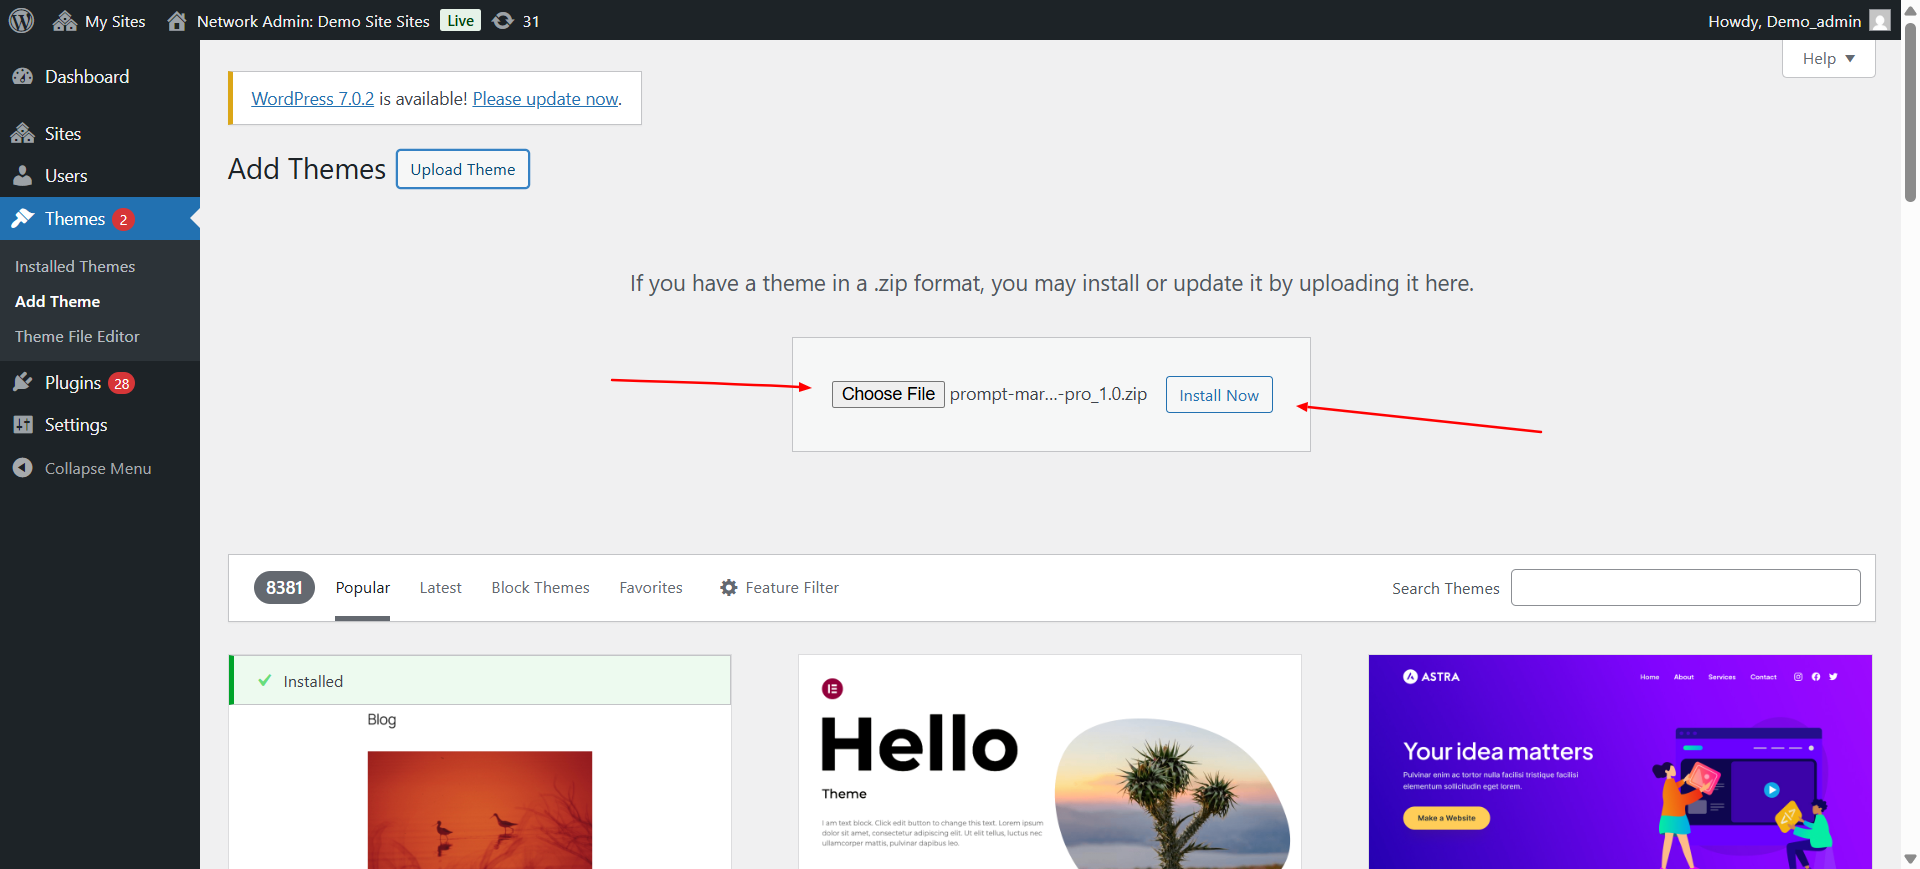Click the Plugins plug icon
1920x869 pixels.
click(x=23, y=383)
